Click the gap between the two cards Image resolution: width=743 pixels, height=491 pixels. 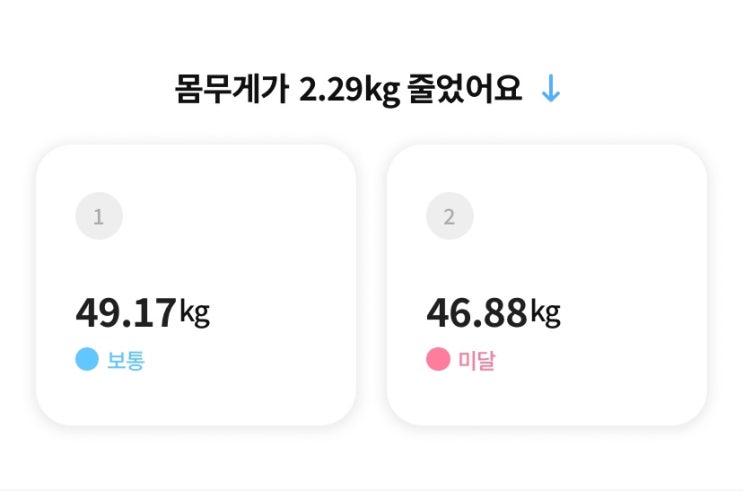pos(371,283)
